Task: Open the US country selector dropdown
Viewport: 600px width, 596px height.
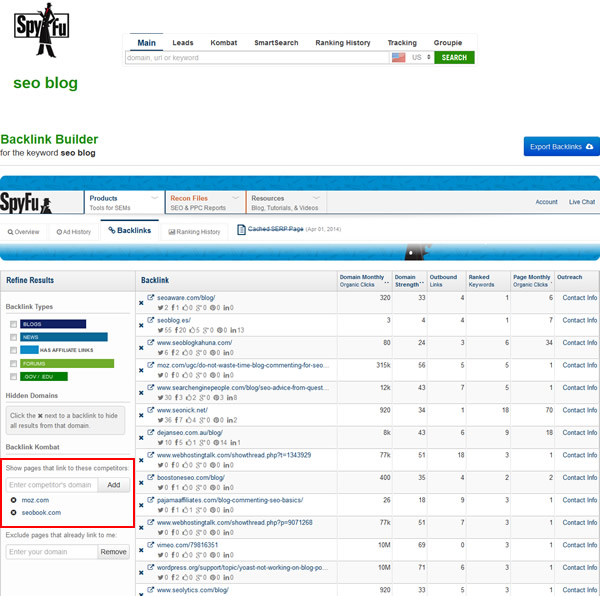Action: point(421,57)
